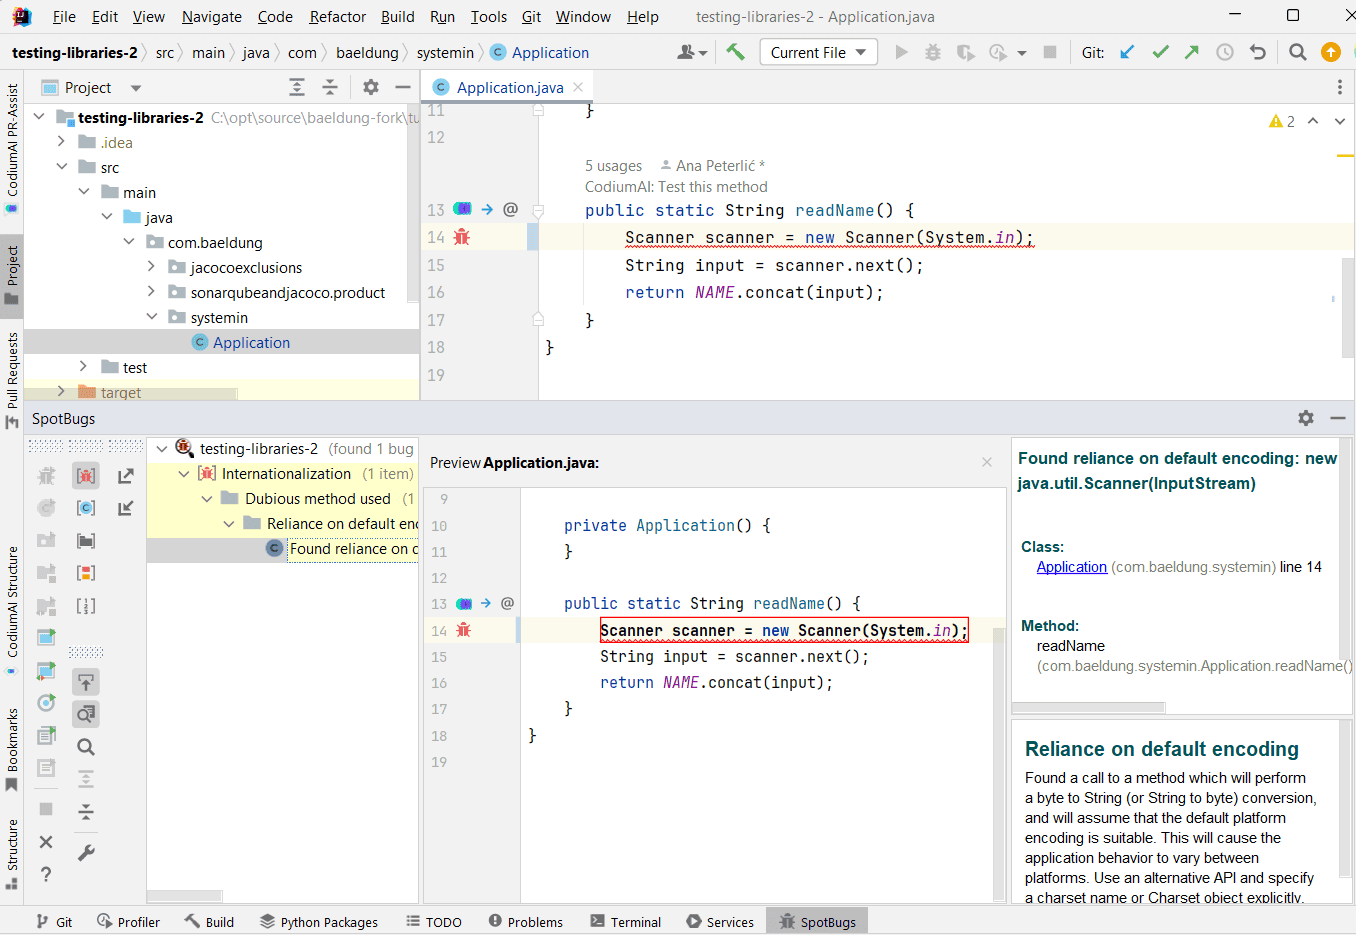The height and width of the screenshot is (935, 1356).
Task: Open the Current File run configuration dropdown
Action: tap(818, 51)
